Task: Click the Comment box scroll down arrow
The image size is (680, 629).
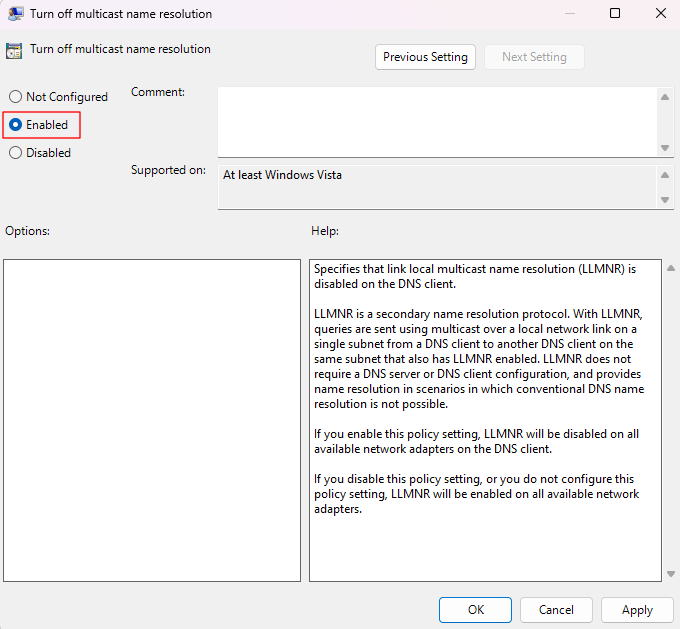Action: [665, 148]
